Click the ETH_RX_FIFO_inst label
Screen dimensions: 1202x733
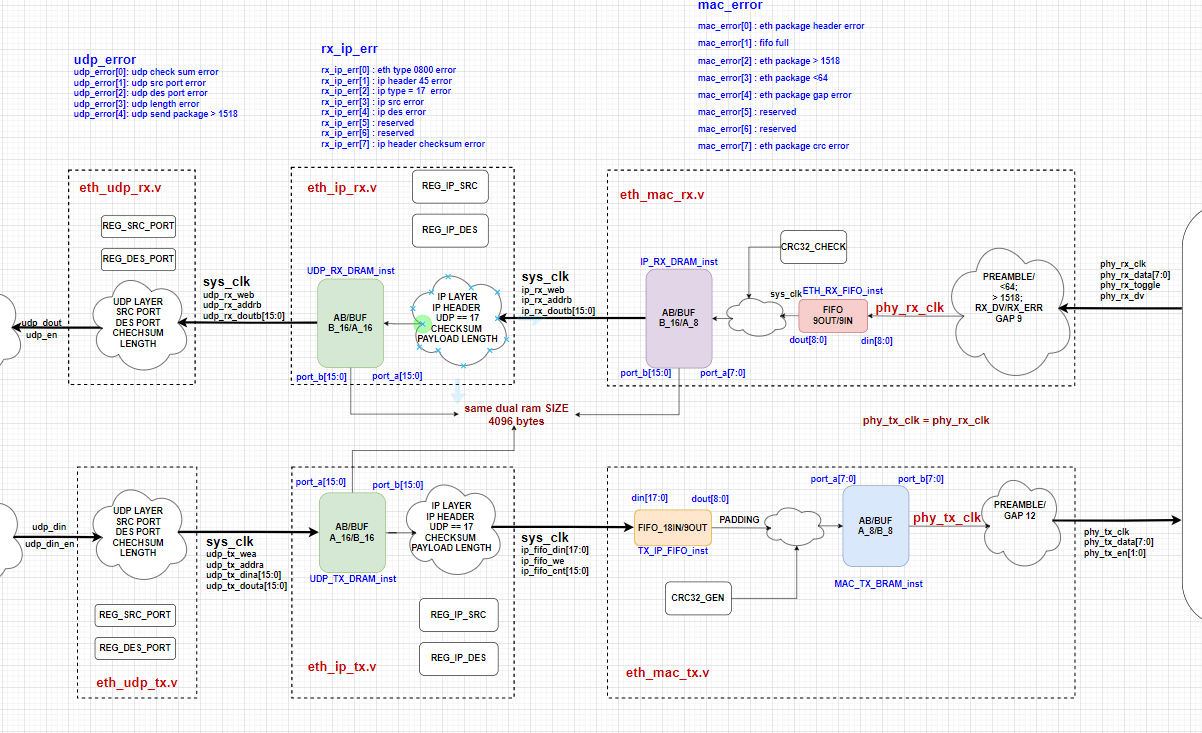tap(843, 291)
